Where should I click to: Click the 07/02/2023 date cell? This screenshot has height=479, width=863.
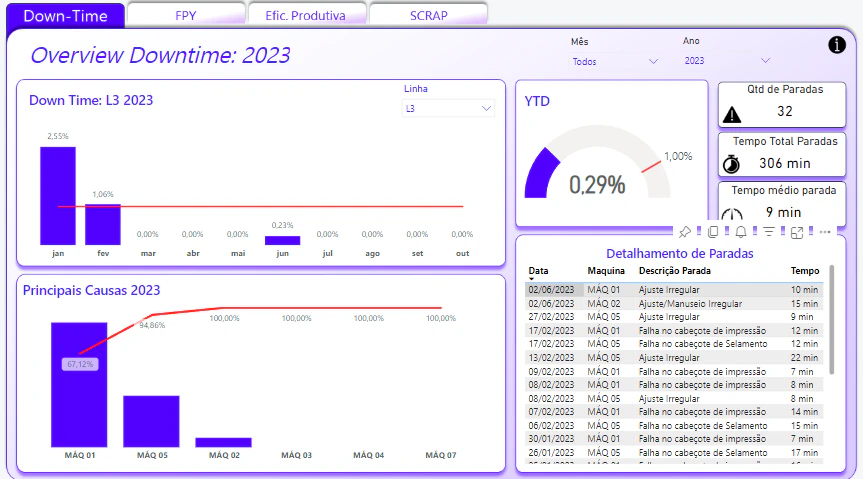[x=551, y=412]
